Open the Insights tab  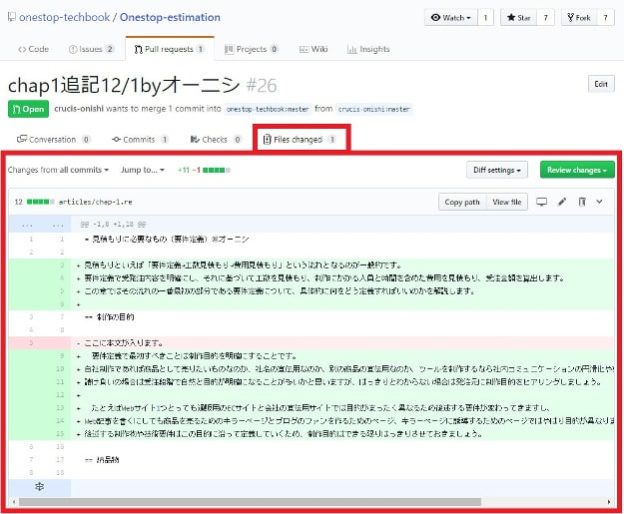[369, 49]
